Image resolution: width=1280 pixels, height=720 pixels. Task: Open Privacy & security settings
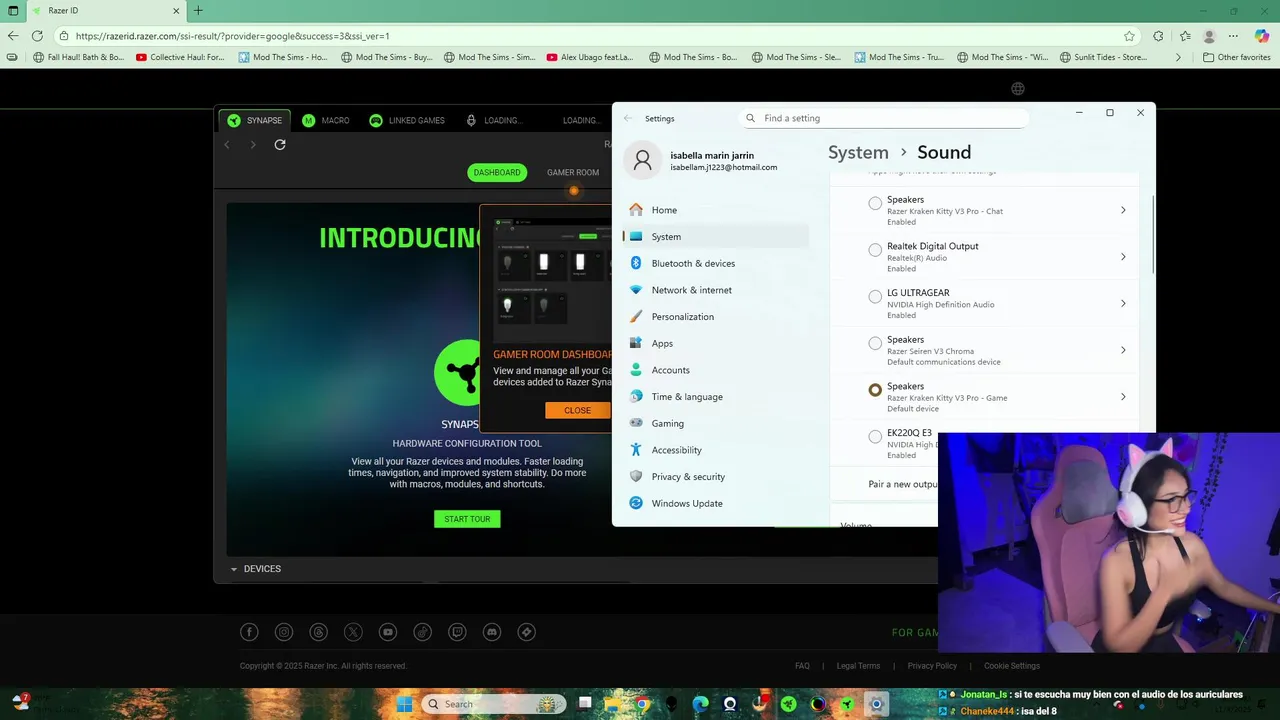pos(715,477)
